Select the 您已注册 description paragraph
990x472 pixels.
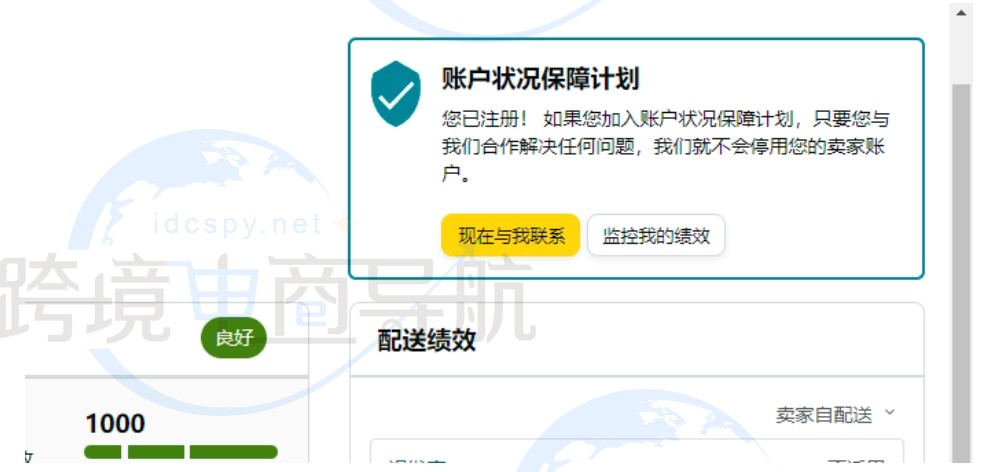665,147
